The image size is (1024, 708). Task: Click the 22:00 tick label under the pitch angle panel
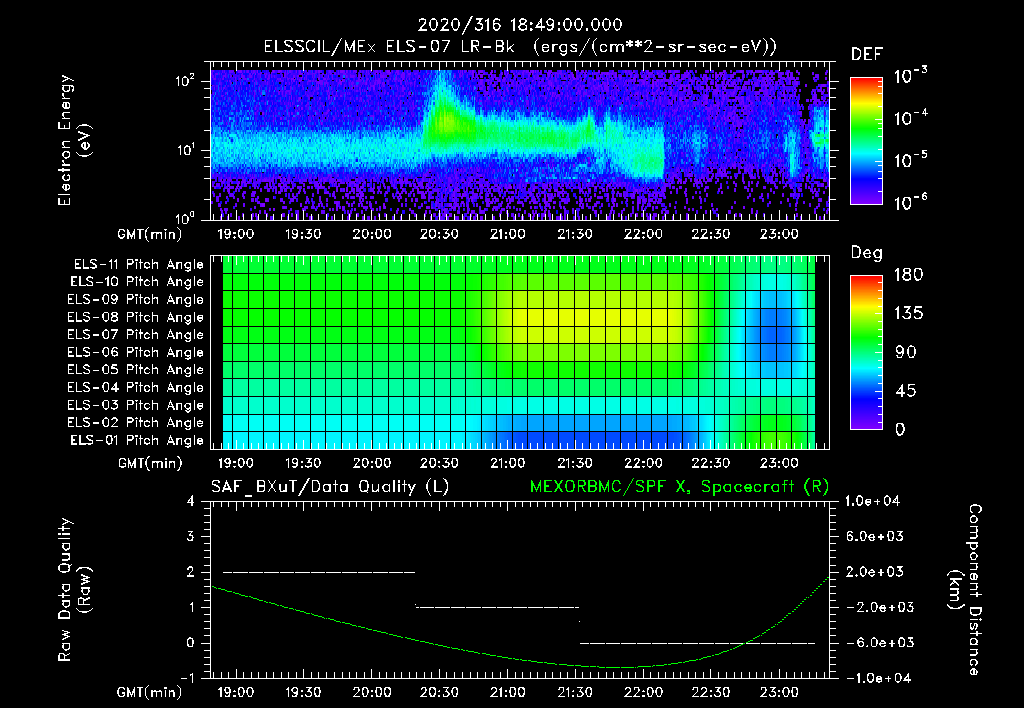click(643, 464)
